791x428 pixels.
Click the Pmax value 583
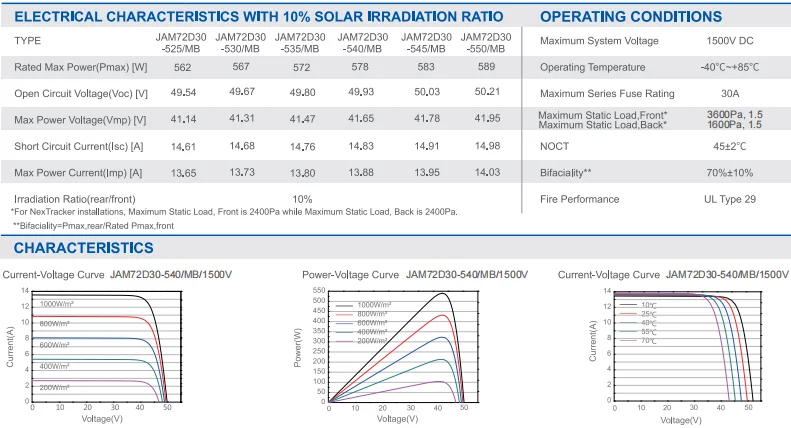click(x=426, y=67)
